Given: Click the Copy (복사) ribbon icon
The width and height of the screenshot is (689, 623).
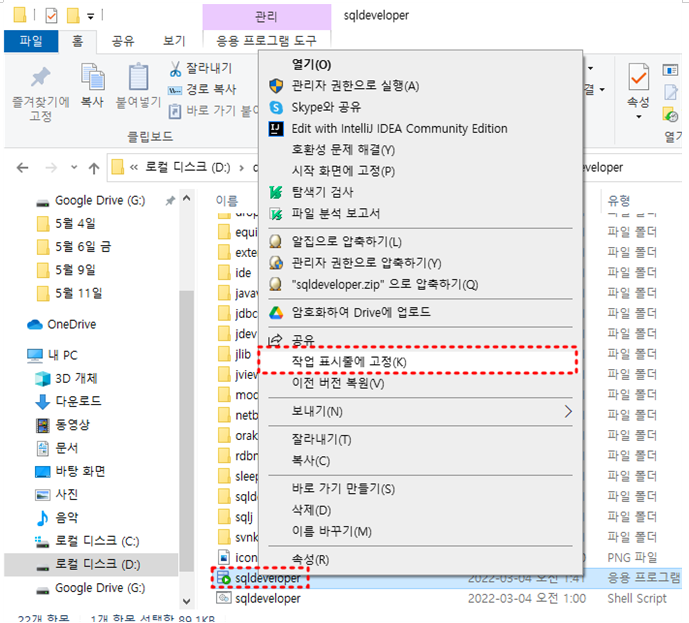Looking at the screenshot, I should 93,77.
